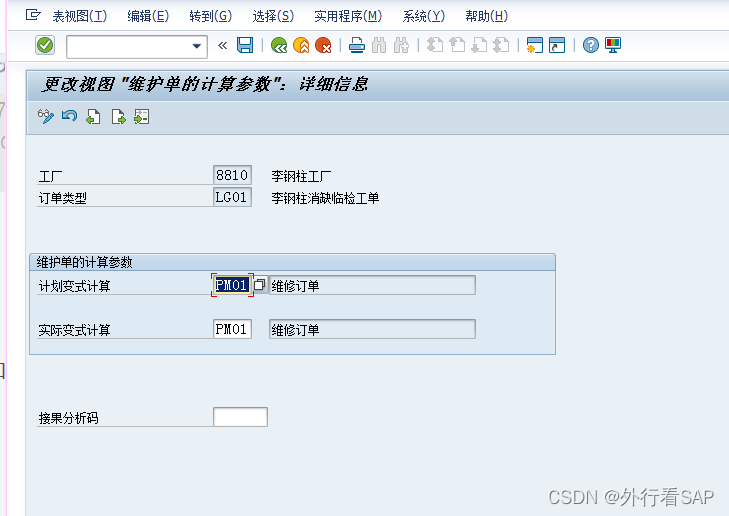Click the 维修订单 description beside 计划变式计算
This screenshot has height=516, width=729.
(x=372, y=285)
